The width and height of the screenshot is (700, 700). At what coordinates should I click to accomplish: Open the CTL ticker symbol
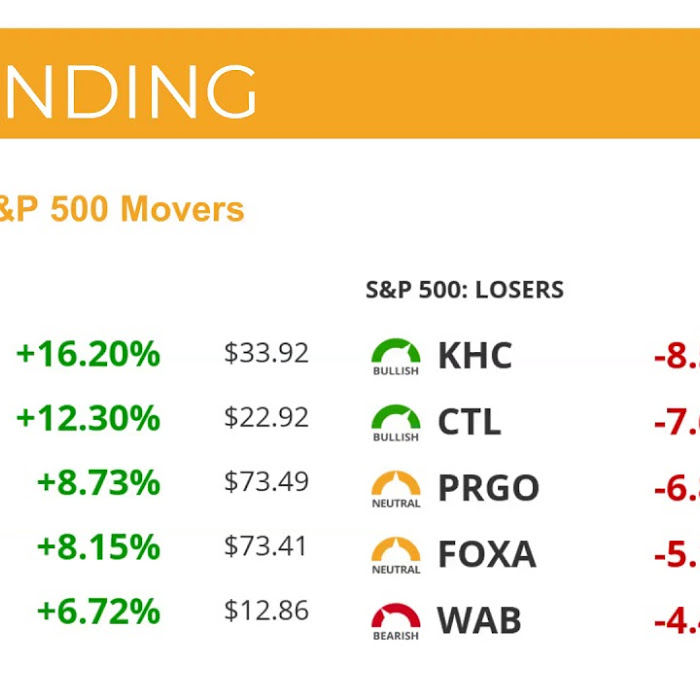pyautogui.click(x=469, y=421)
